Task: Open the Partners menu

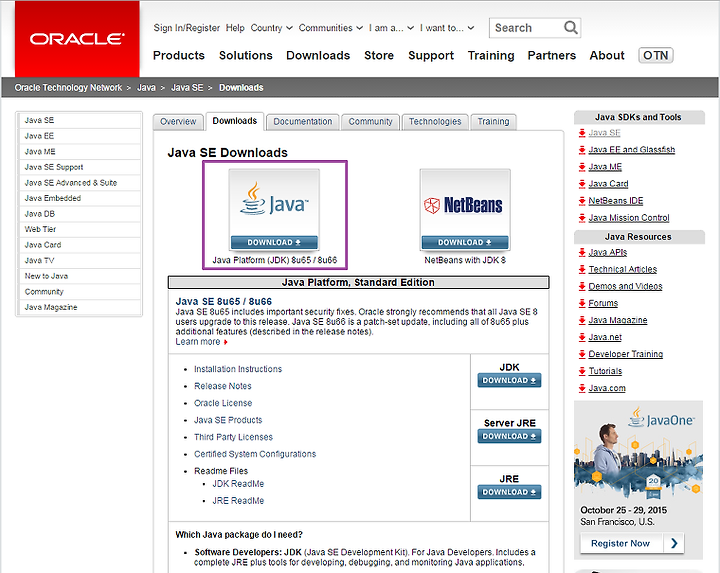Action: pyautogui.click(x=551, y=56)
